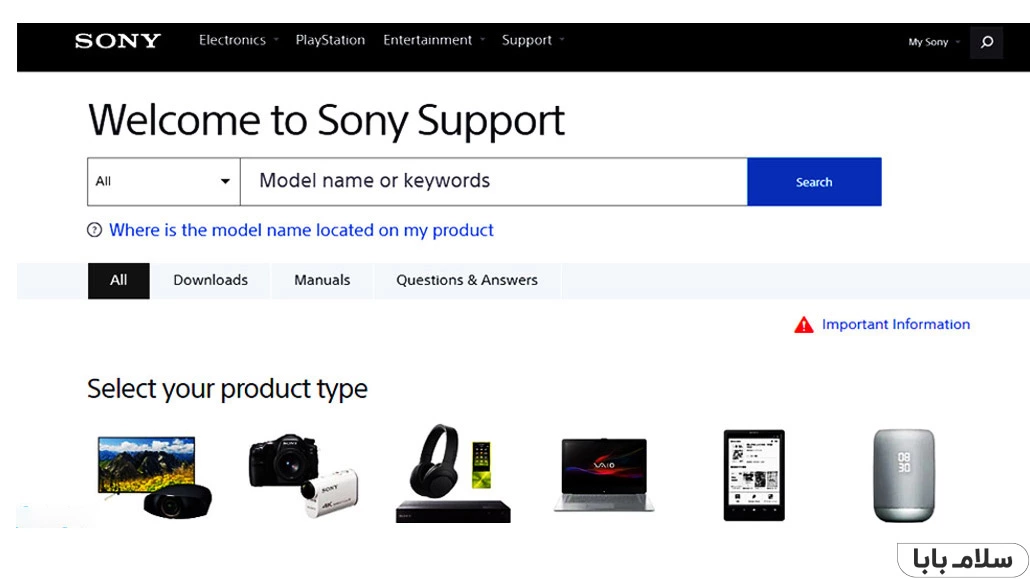Switch to the Downloads tab
1030x579 pixels.
(x=210, y=281)
